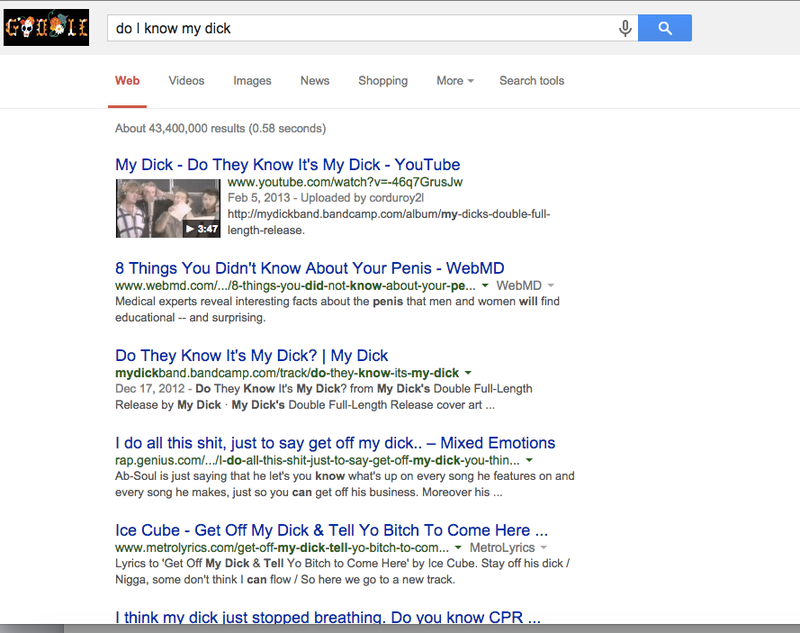The image size is (800, 633).
Task: Click the 'Feb 5, 2013 - Uploaded by corduroy2l' text
Action: coord(326,198)
